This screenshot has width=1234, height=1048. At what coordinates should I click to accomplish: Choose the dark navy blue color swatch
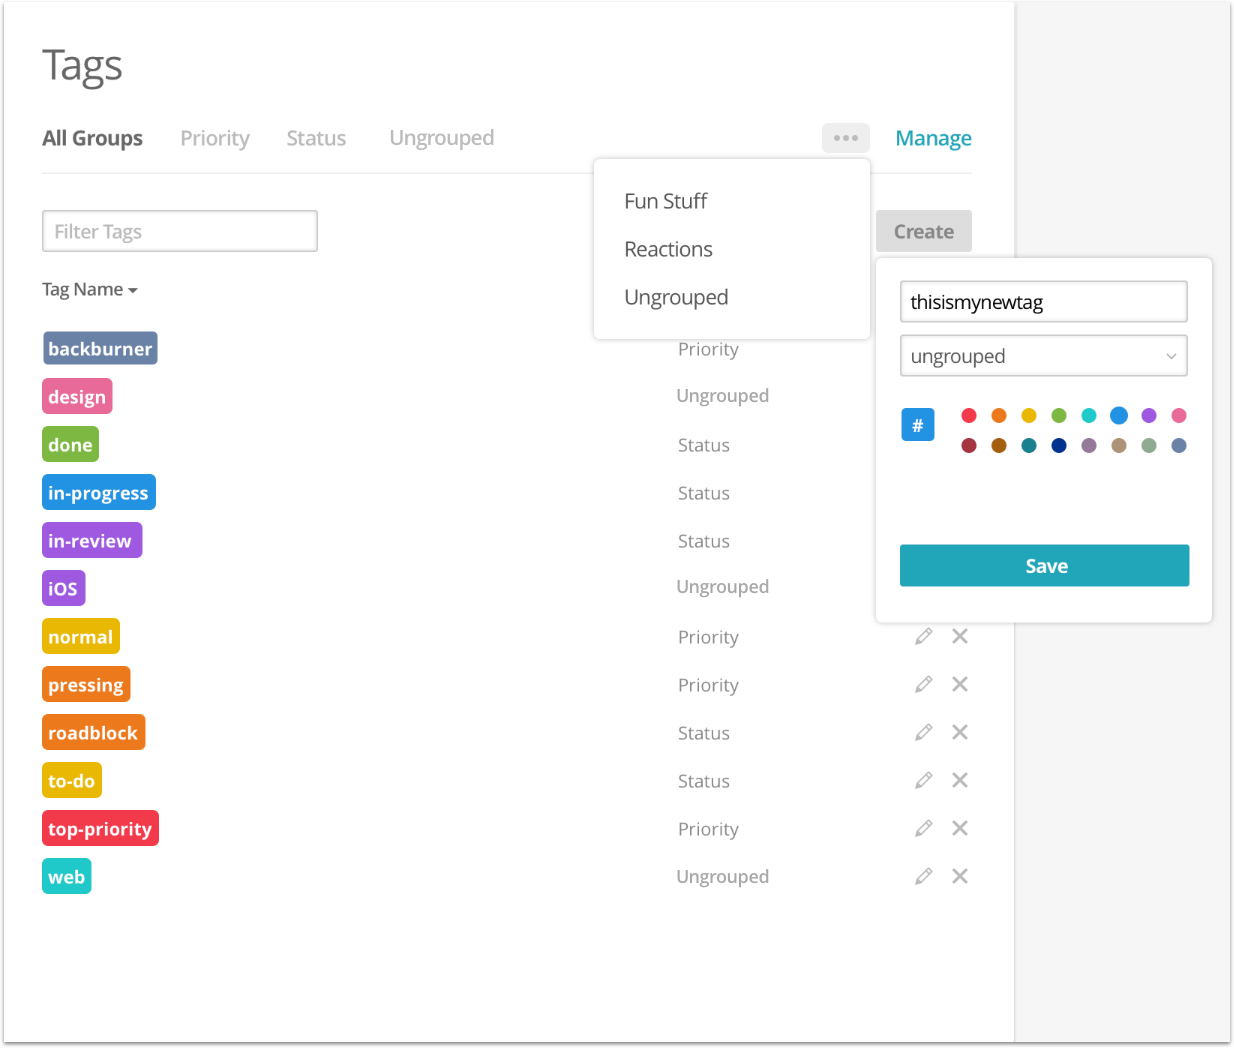[1058, 445]
